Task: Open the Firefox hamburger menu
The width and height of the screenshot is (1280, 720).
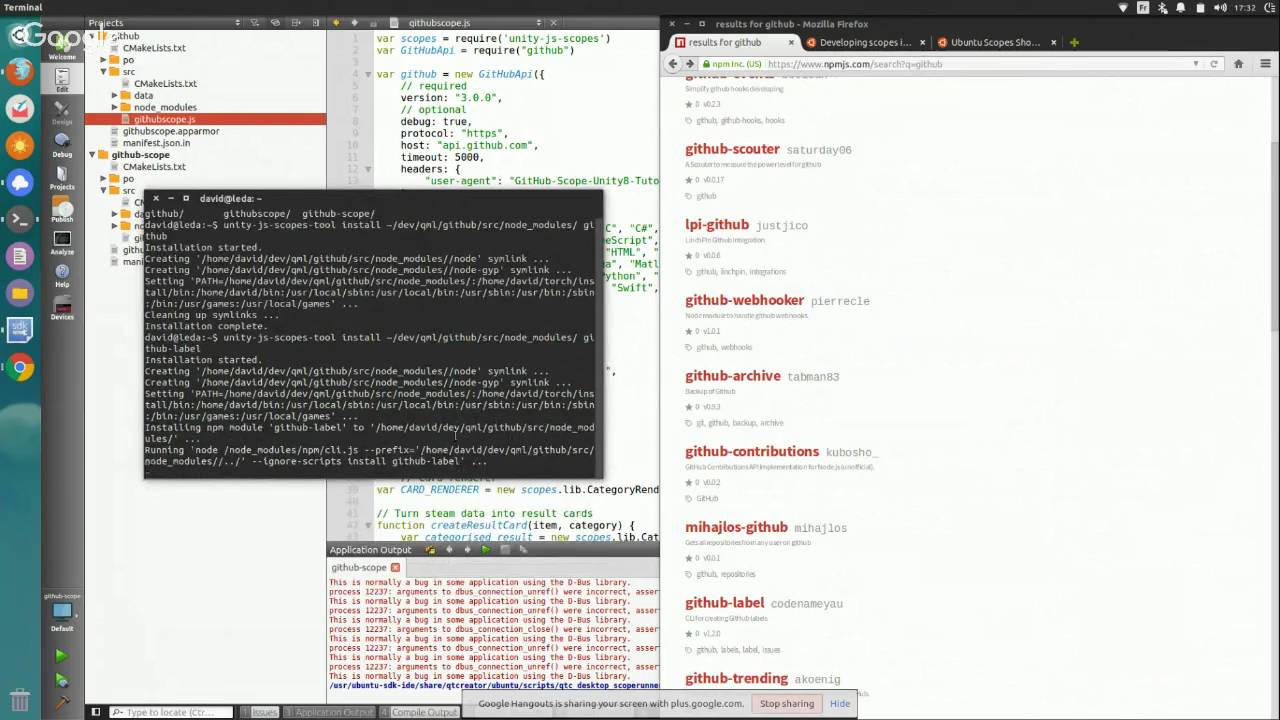Action: click(x=1264, y=64)
